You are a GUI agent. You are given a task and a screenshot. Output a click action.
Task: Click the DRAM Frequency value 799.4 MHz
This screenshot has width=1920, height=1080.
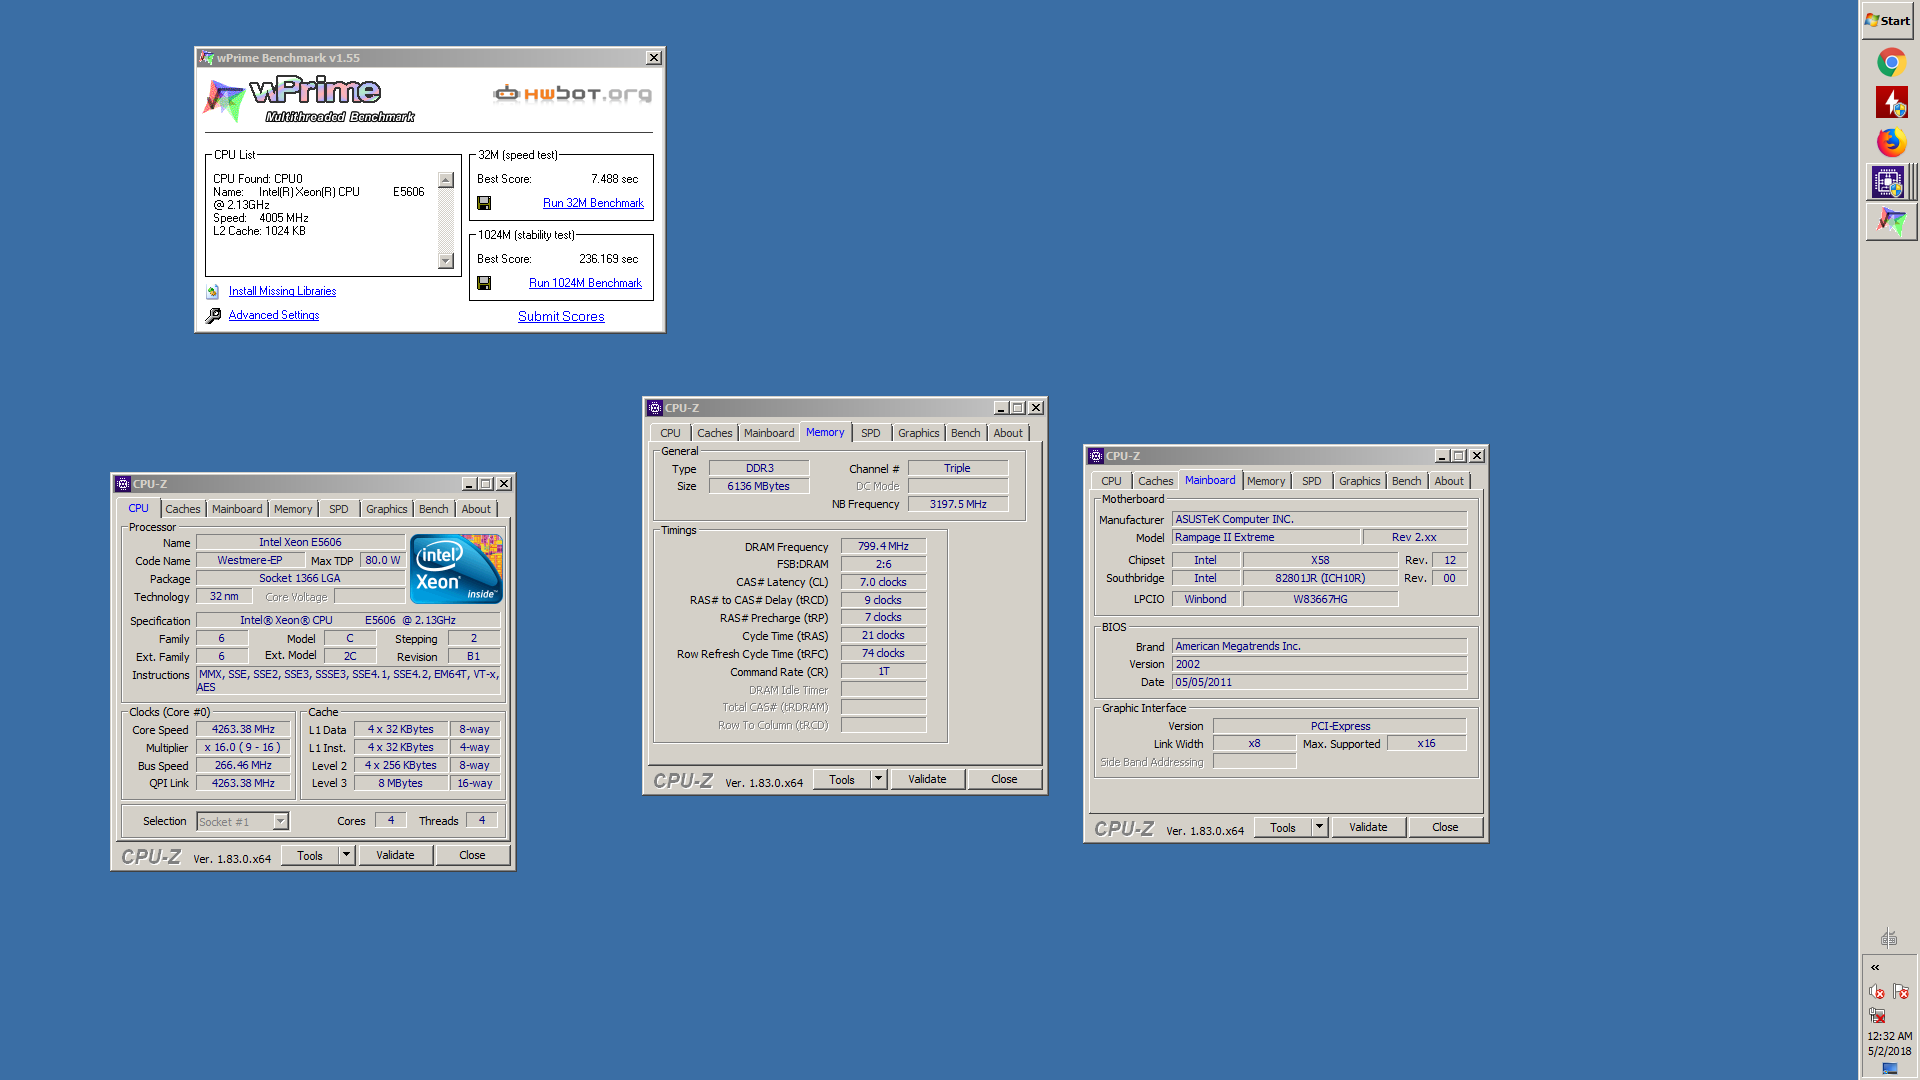coord(883,546)
